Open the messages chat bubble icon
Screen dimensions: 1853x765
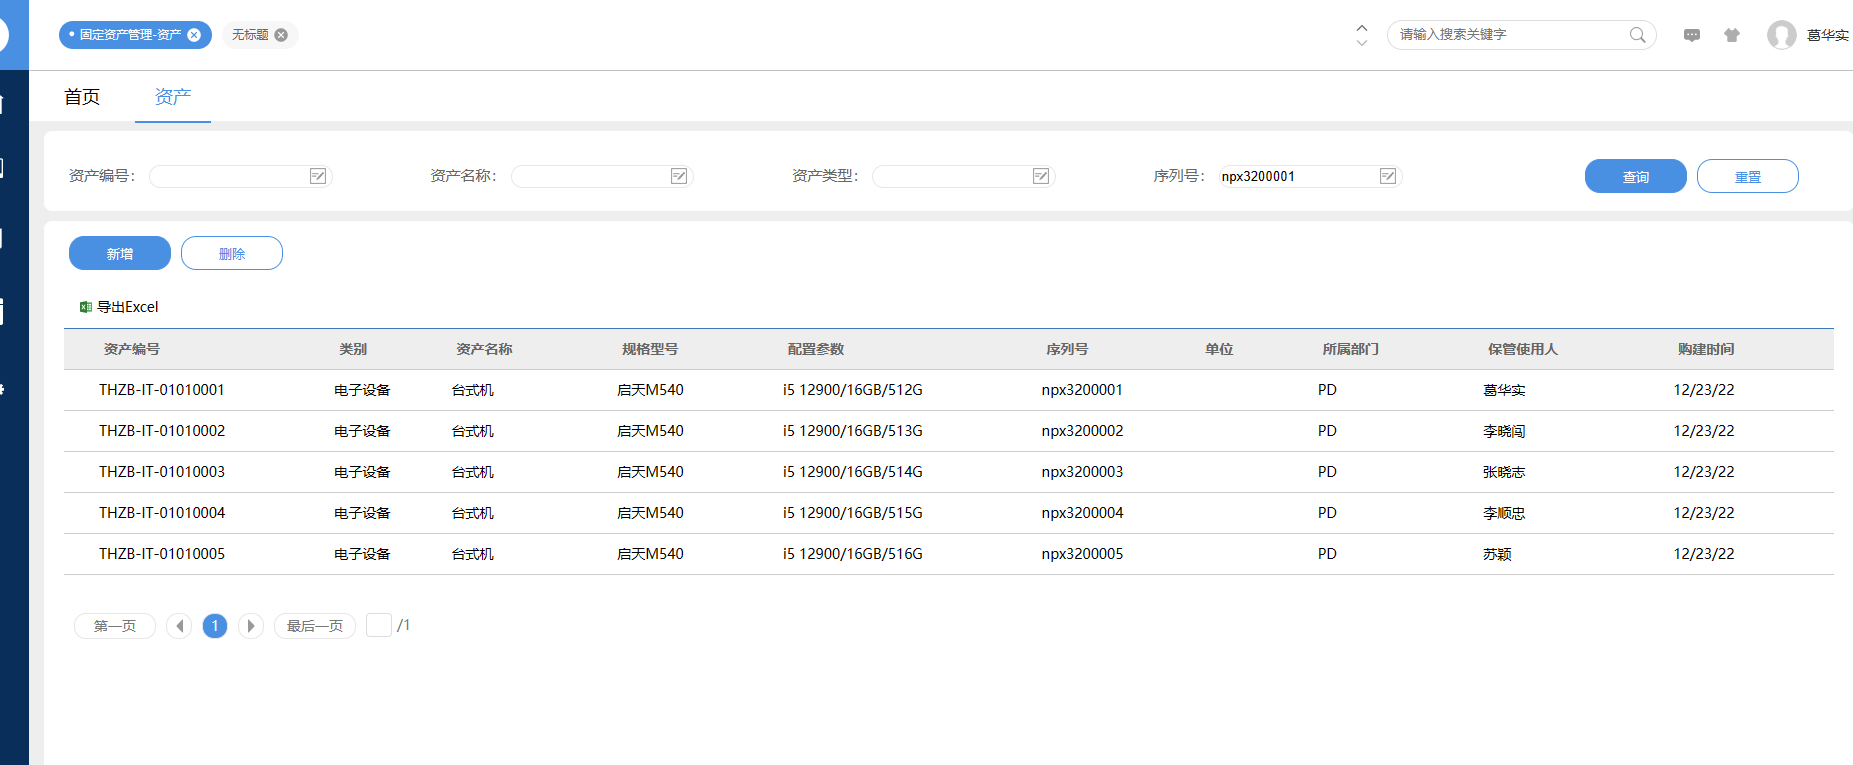coord(1692,35)
